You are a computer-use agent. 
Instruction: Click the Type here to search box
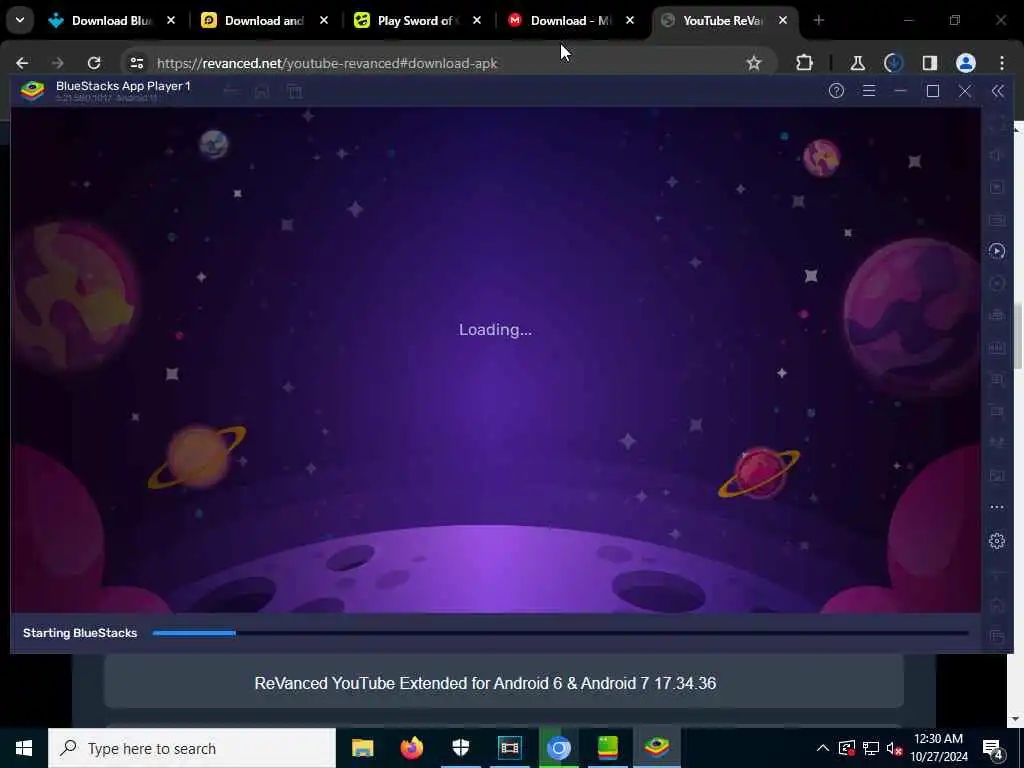pyautogui.click(x=192, y=748)
